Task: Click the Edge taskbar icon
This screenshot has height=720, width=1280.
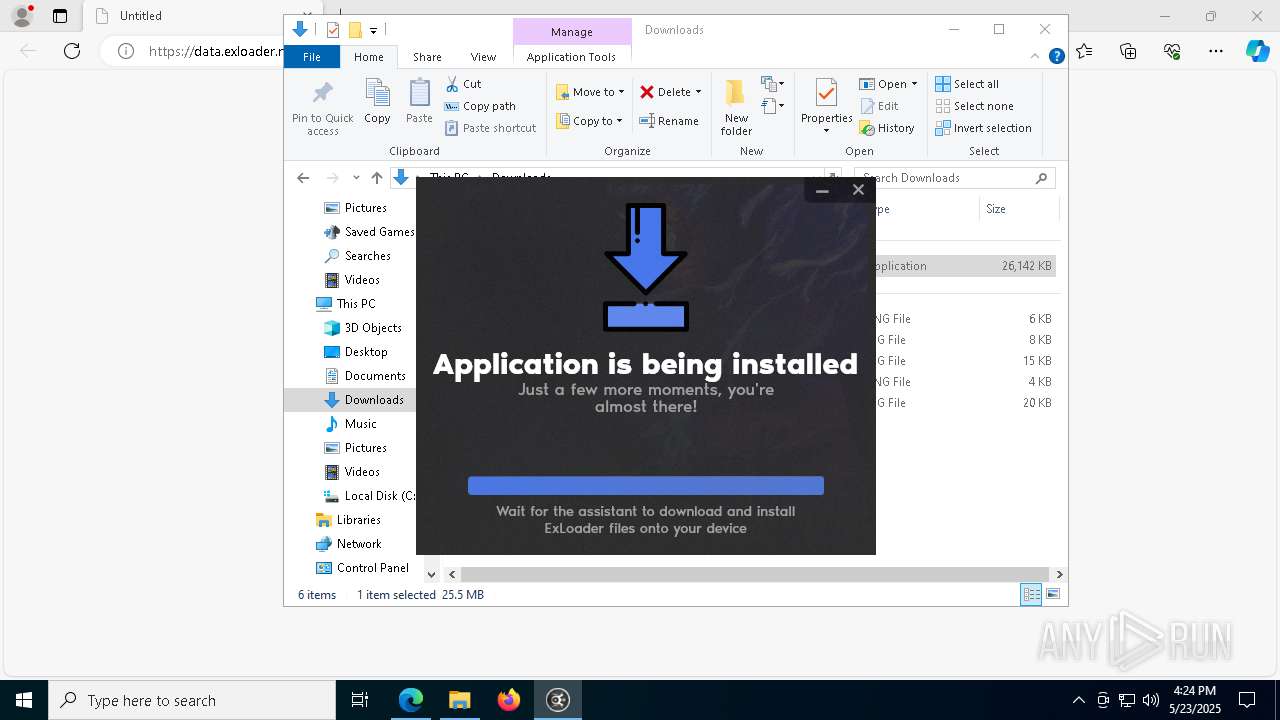Action: click(x=411, y=700)
